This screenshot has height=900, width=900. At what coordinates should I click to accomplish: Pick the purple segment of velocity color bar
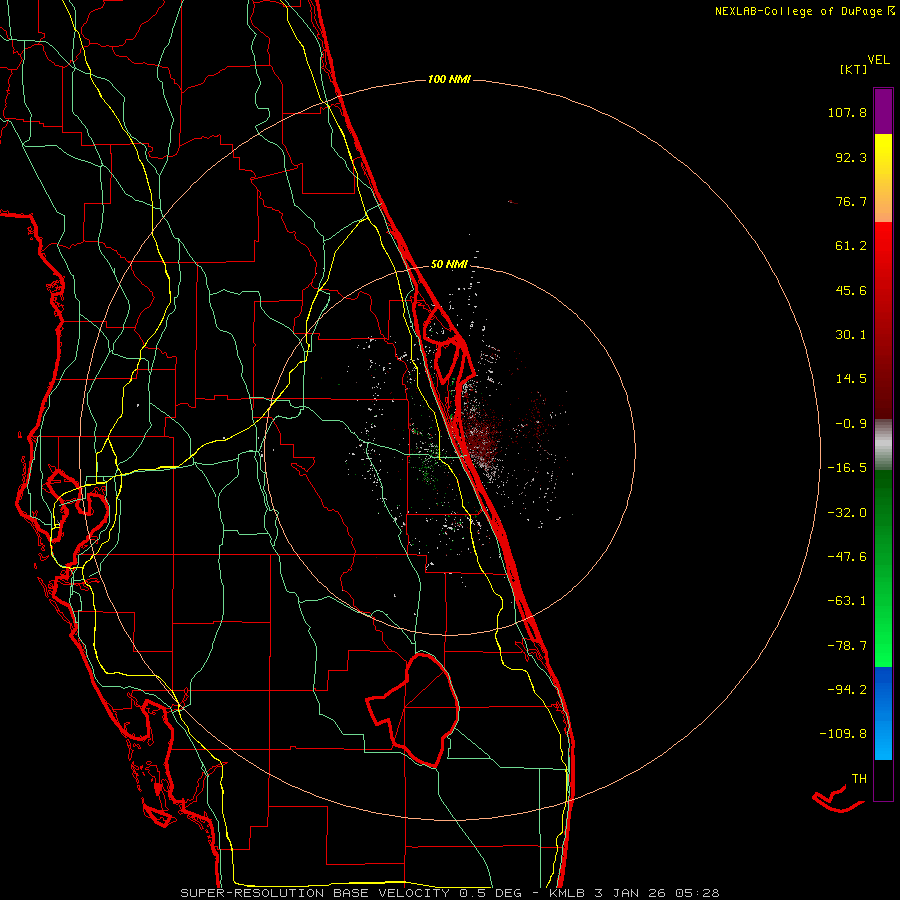tap(883, 111)
